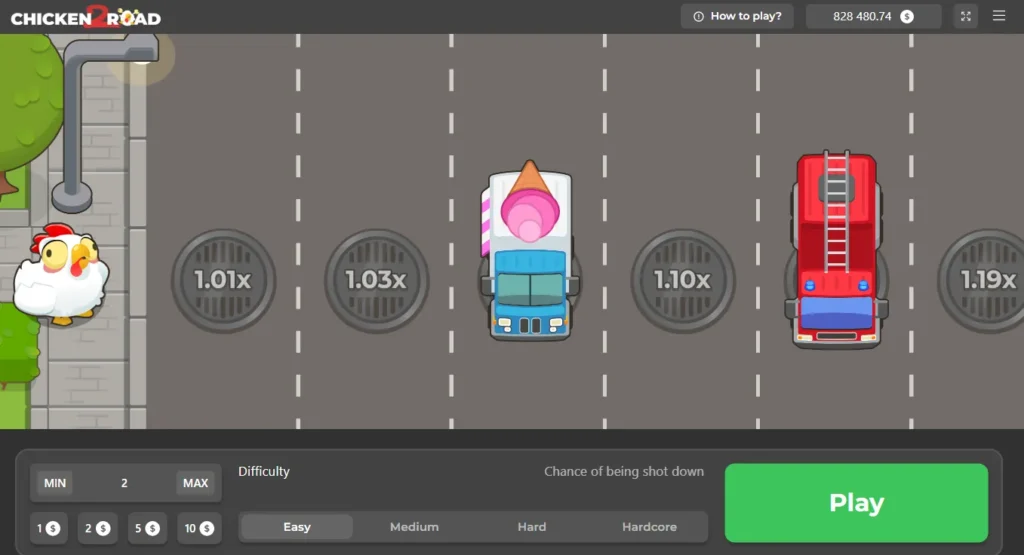Screen dimensions: 1024x555
Task: Open the hamburger menu
Action: [998, 16]
